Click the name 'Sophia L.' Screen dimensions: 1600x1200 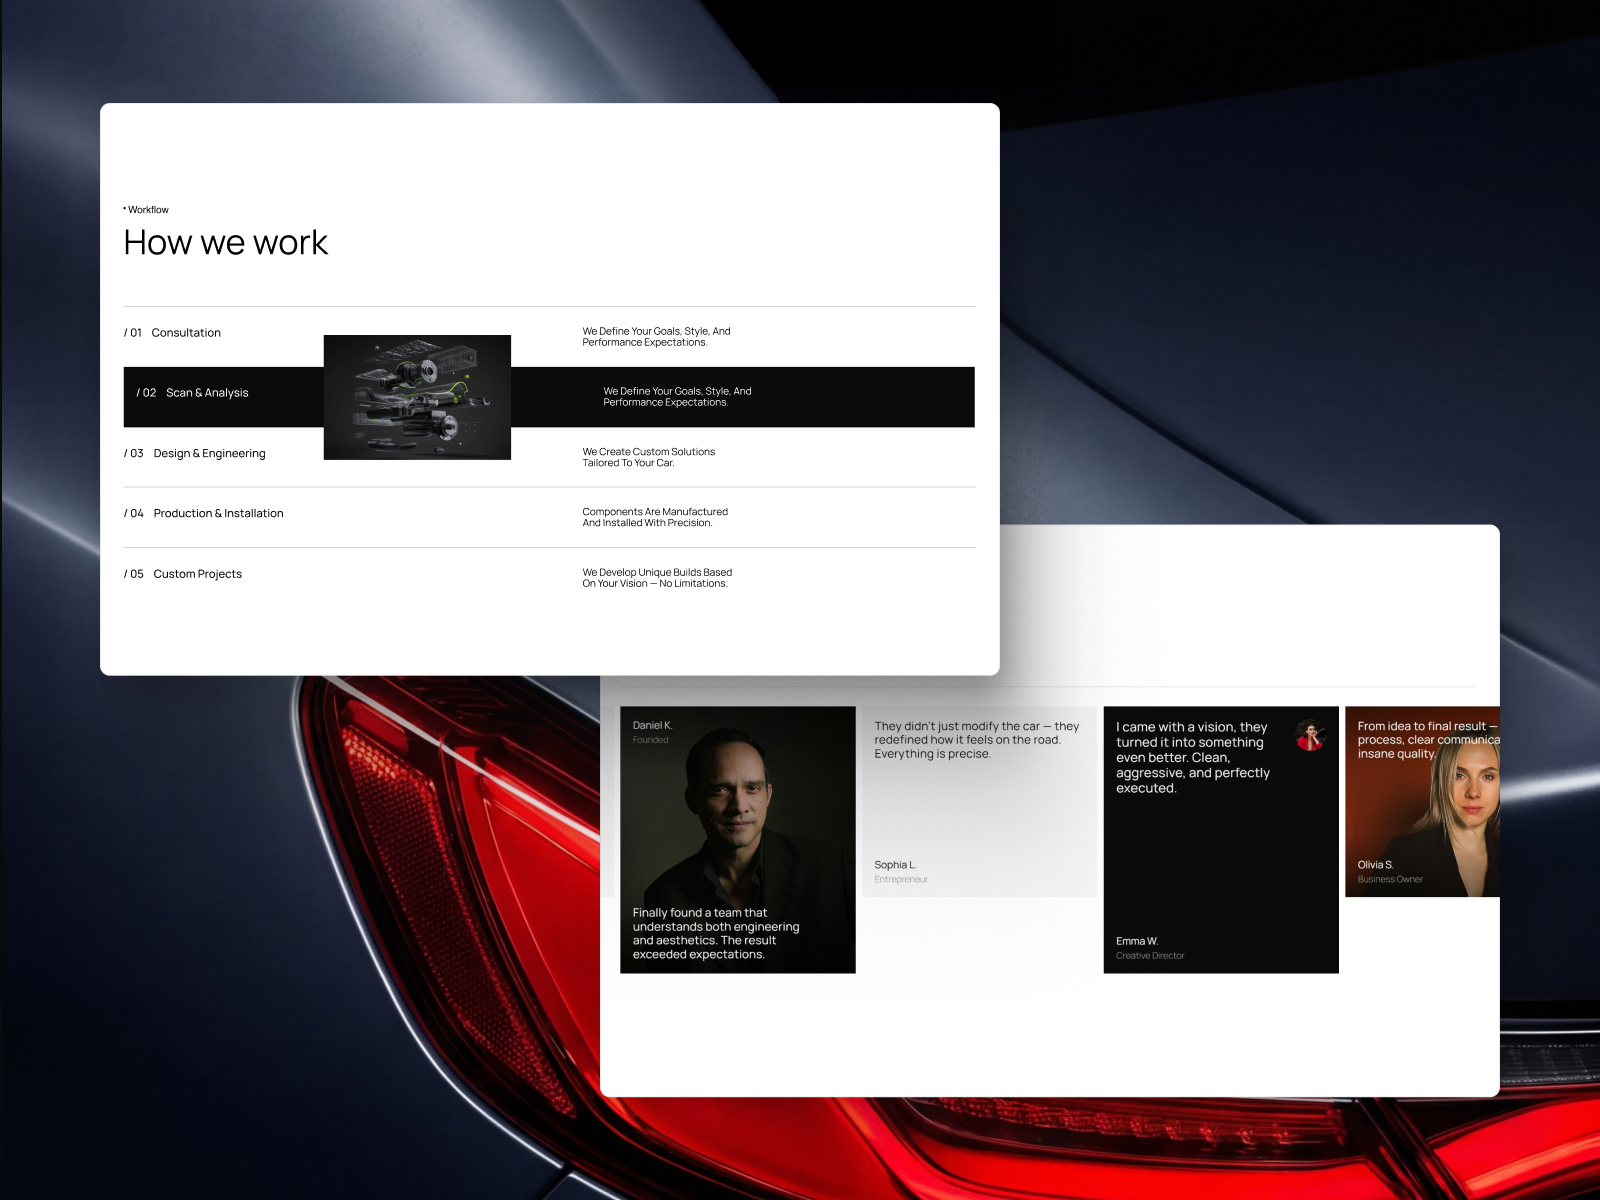tap(895, 865)
